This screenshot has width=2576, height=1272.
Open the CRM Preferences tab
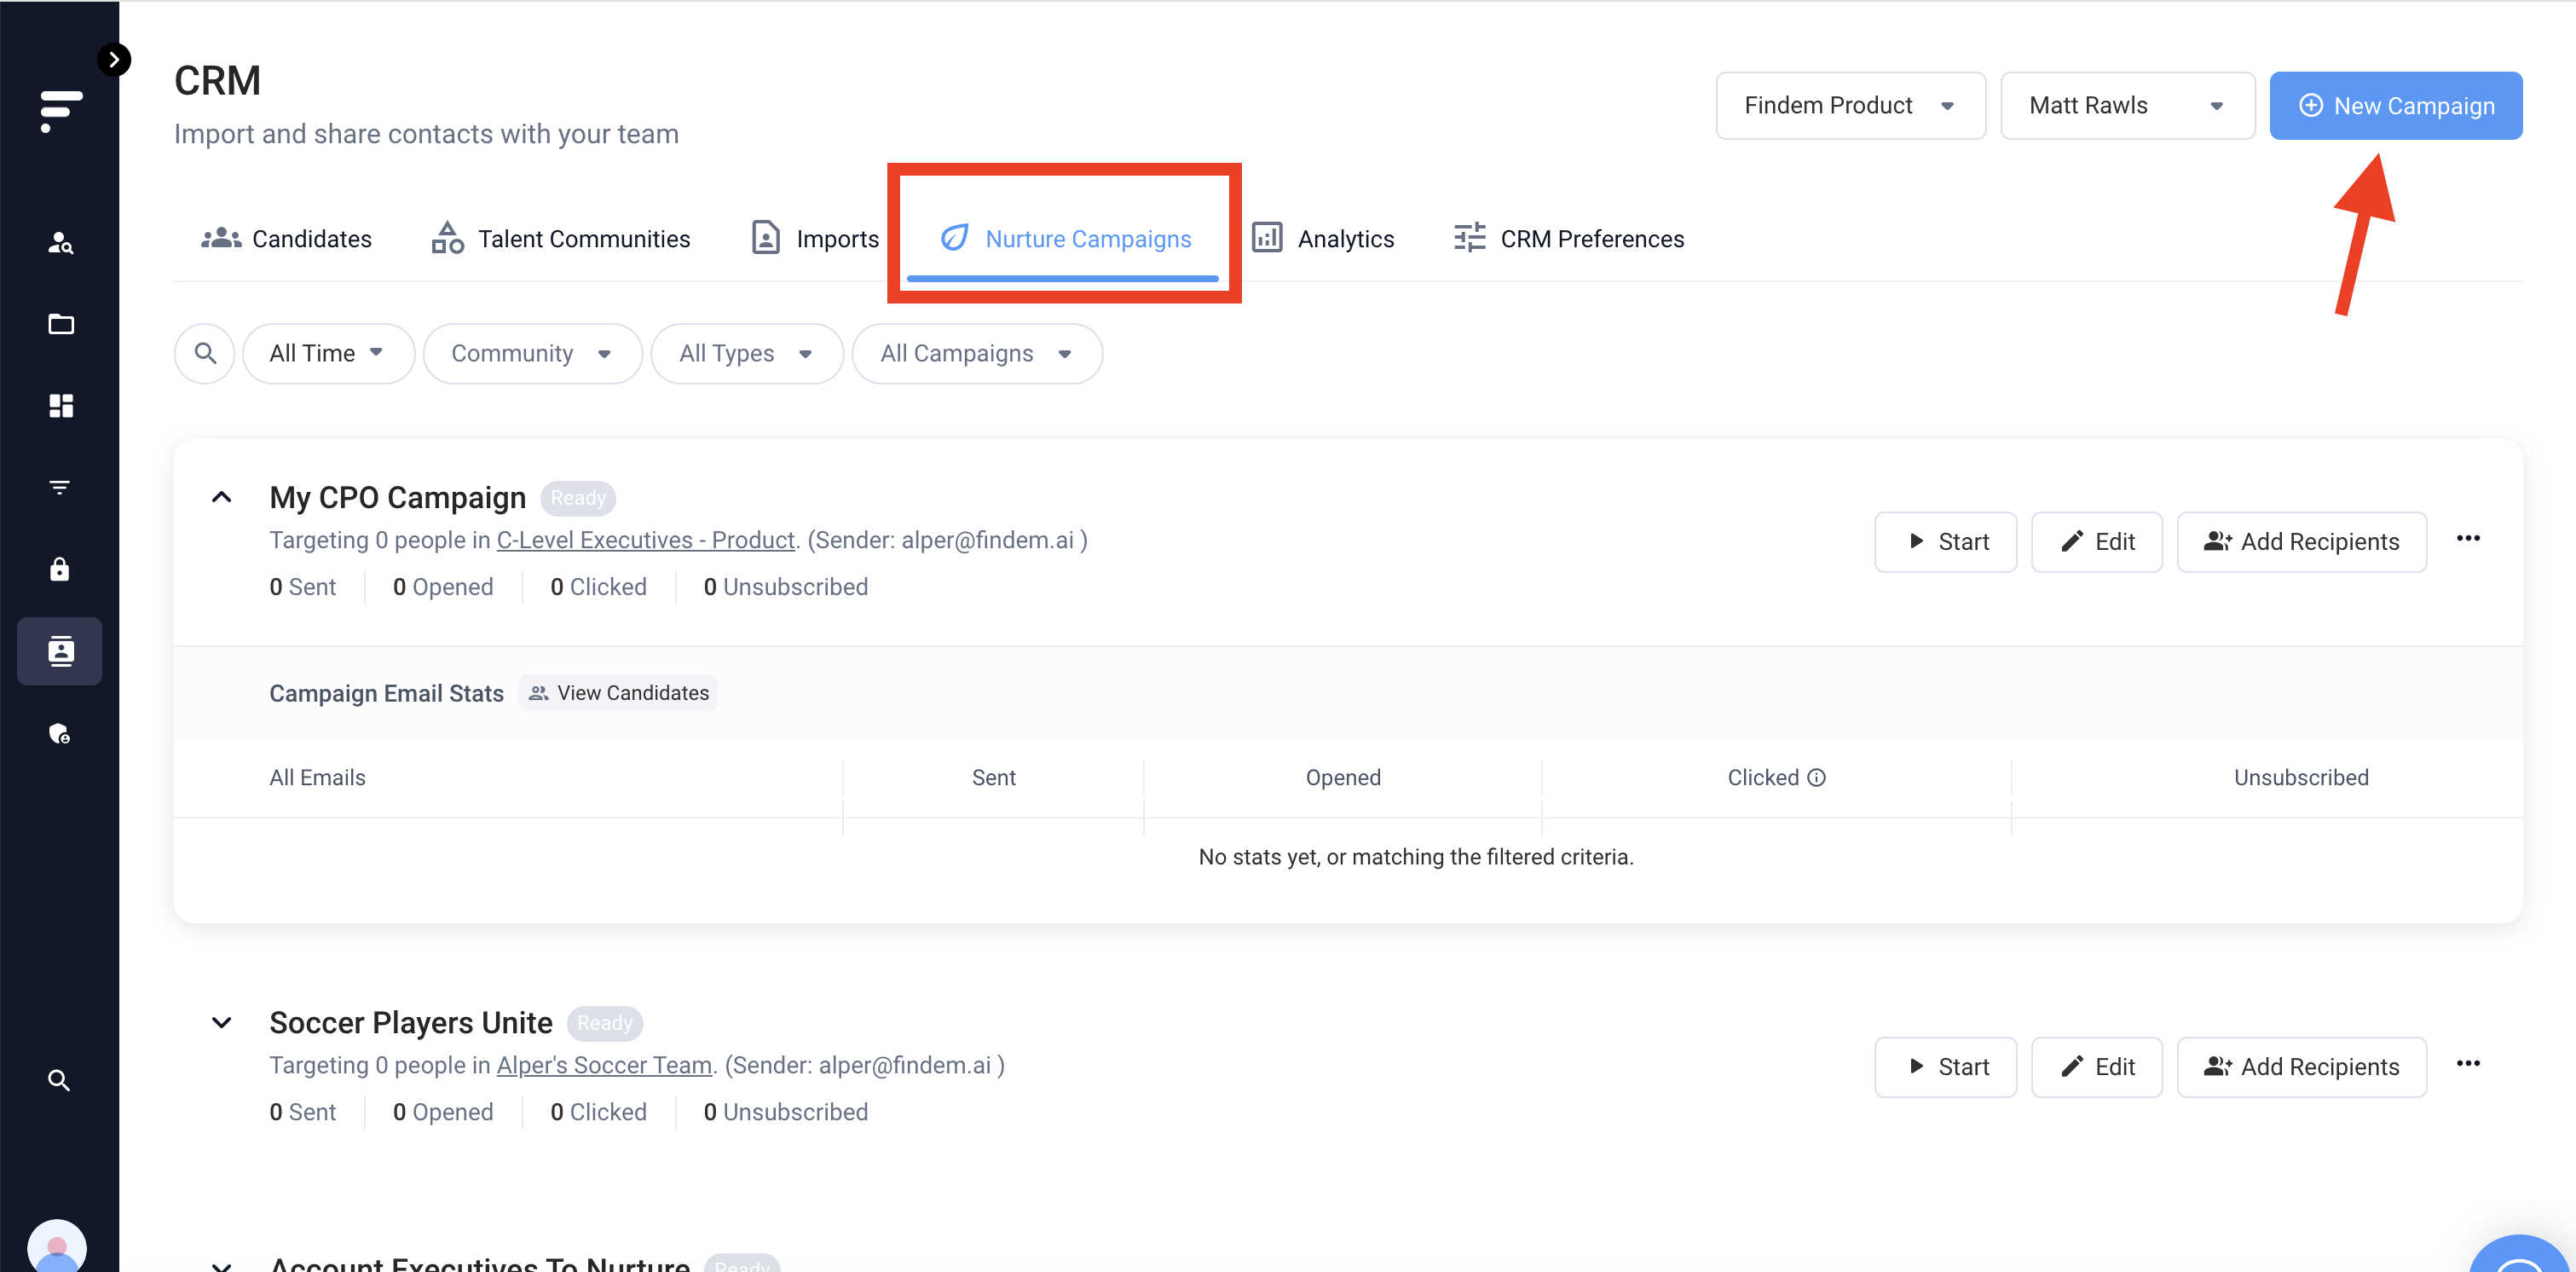pos(1569,239)
